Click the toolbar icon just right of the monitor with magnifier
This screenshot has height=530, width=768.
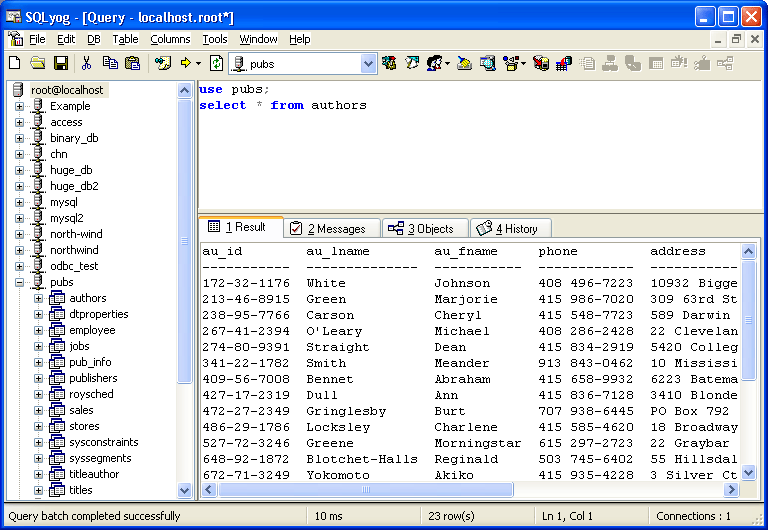point(511,63)
